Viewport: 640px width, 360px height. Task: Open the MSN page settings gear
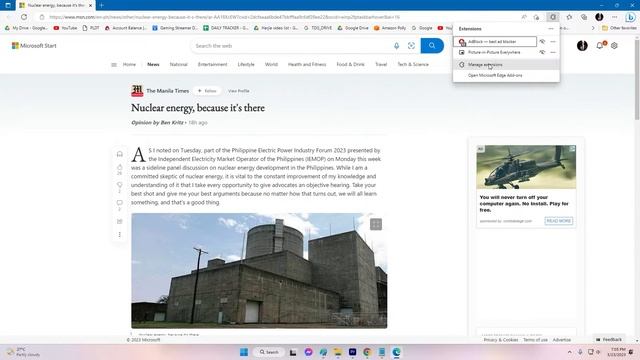[614, 46]
